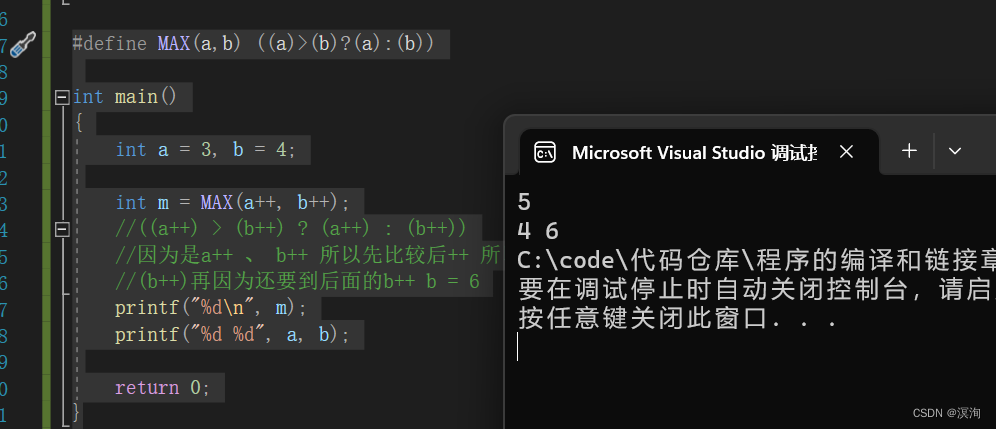Click the CSDN watermark text
The image size is (996, 429).
click(947, 413)
